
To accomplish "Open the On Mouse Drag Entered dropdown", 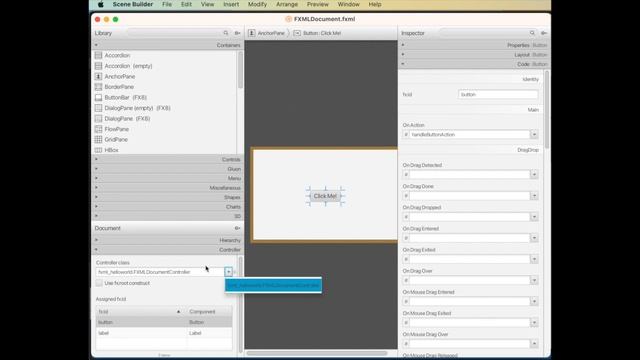I will point(534,301).
